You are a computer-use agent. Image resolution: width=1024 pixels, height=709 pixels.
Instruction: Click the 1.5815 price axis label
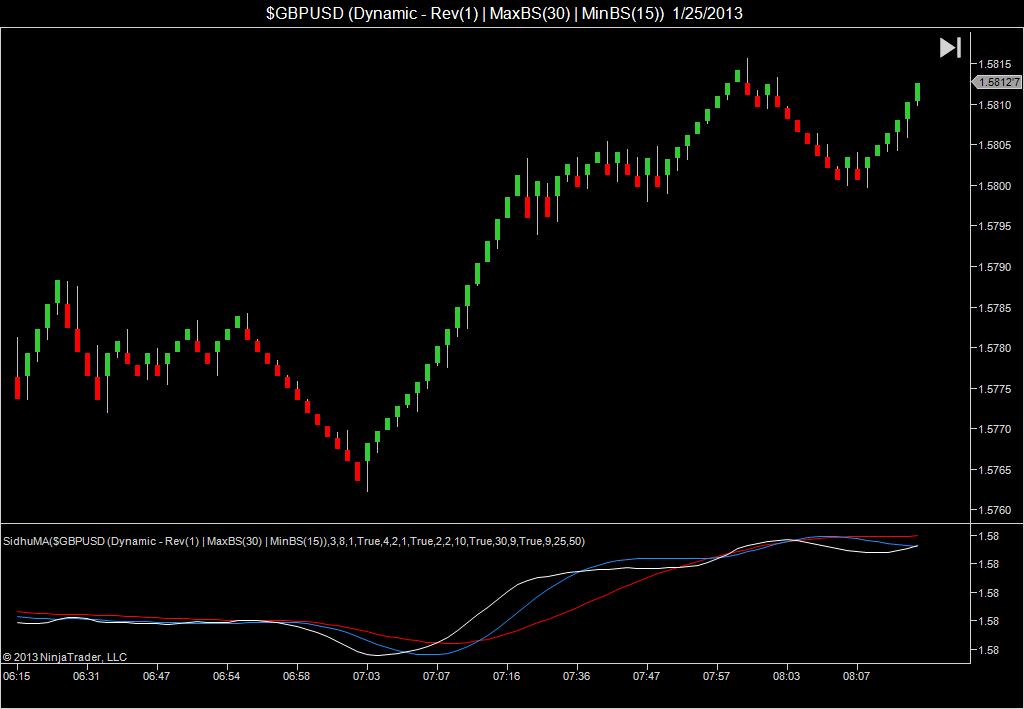[994, 64]
